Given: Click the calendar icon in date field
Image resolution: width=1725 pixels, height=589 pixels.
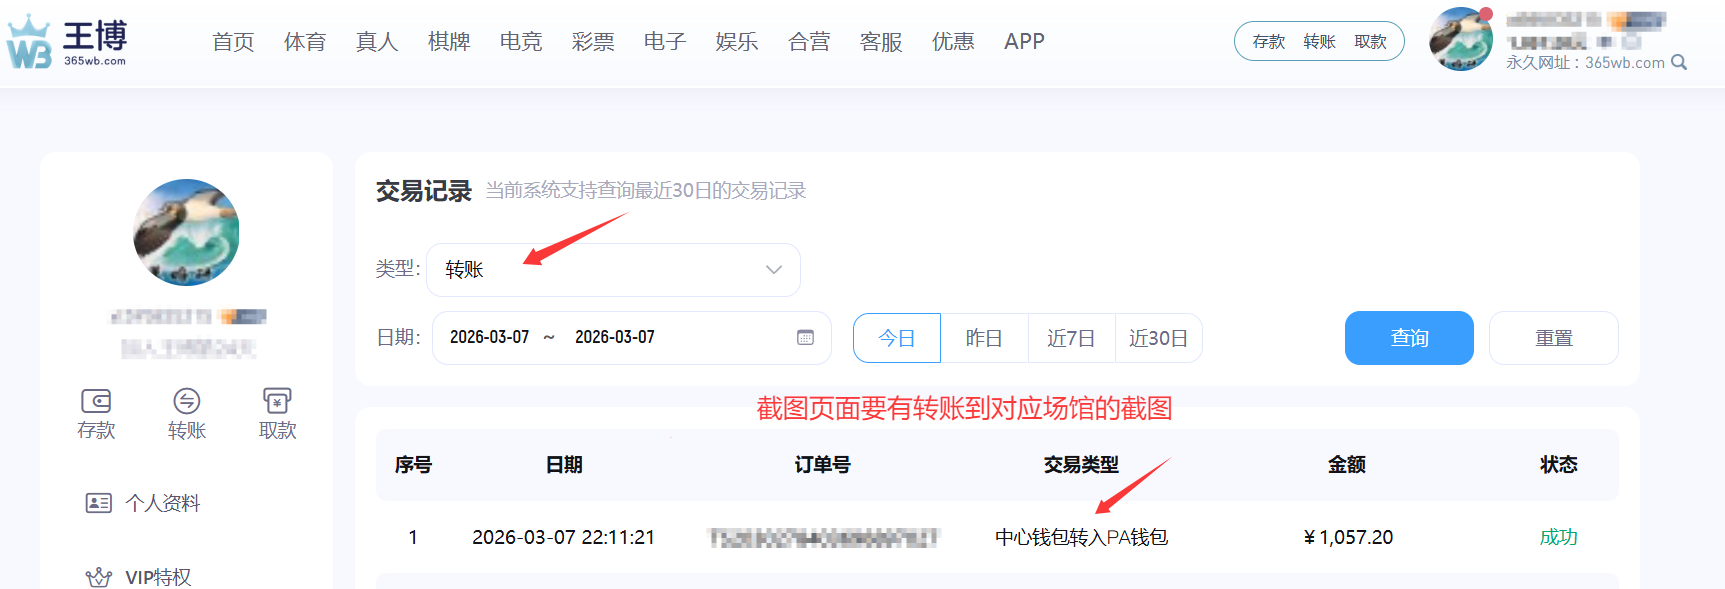Looking at the screenshot, I should tap(805, 338).
